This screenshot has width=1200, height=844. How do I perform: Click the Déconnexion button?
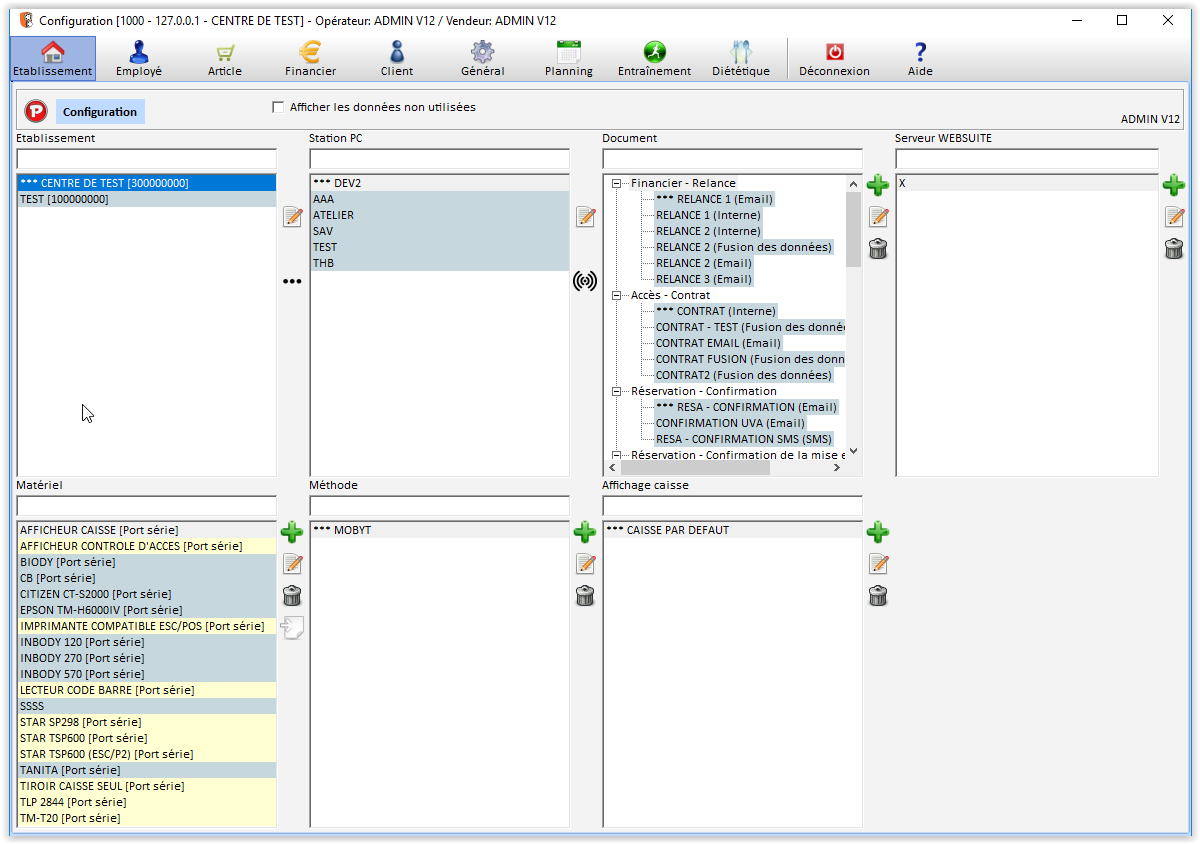[x=834, y=59]
